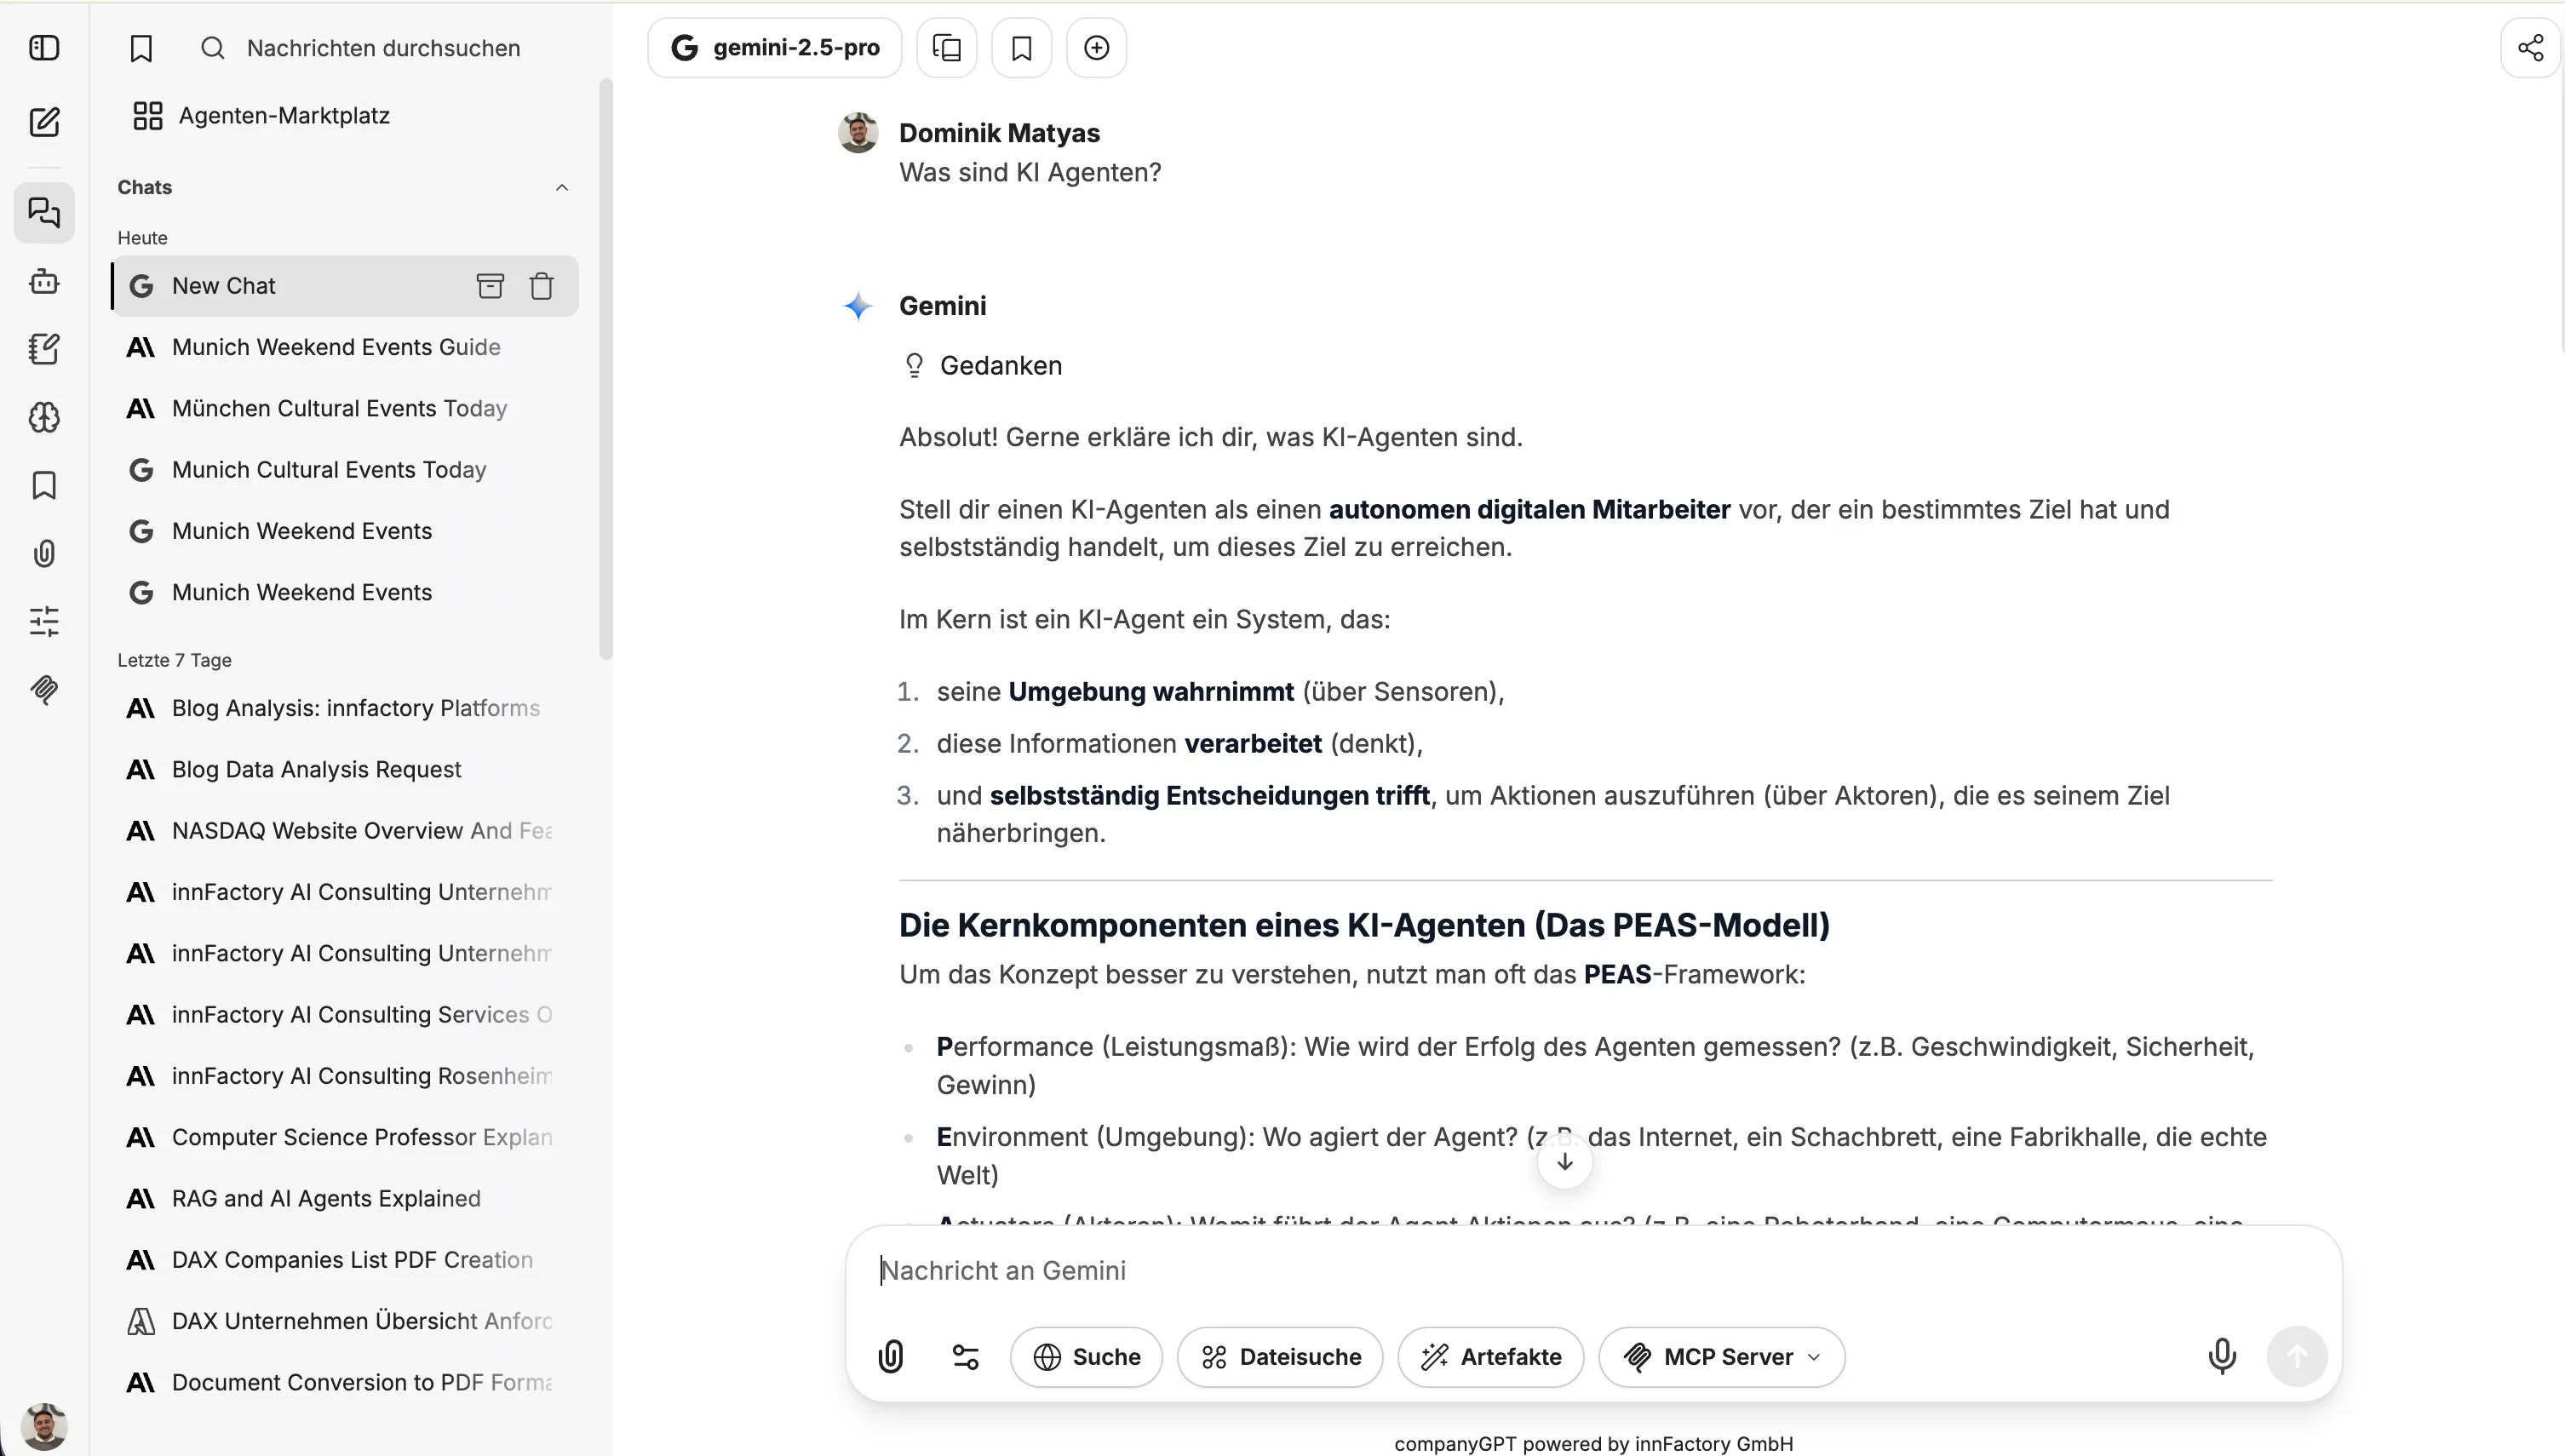This screenshot has width=2565, height=1456.
Task: Open the chat assistant robot panel
Action: coord(44,281)
